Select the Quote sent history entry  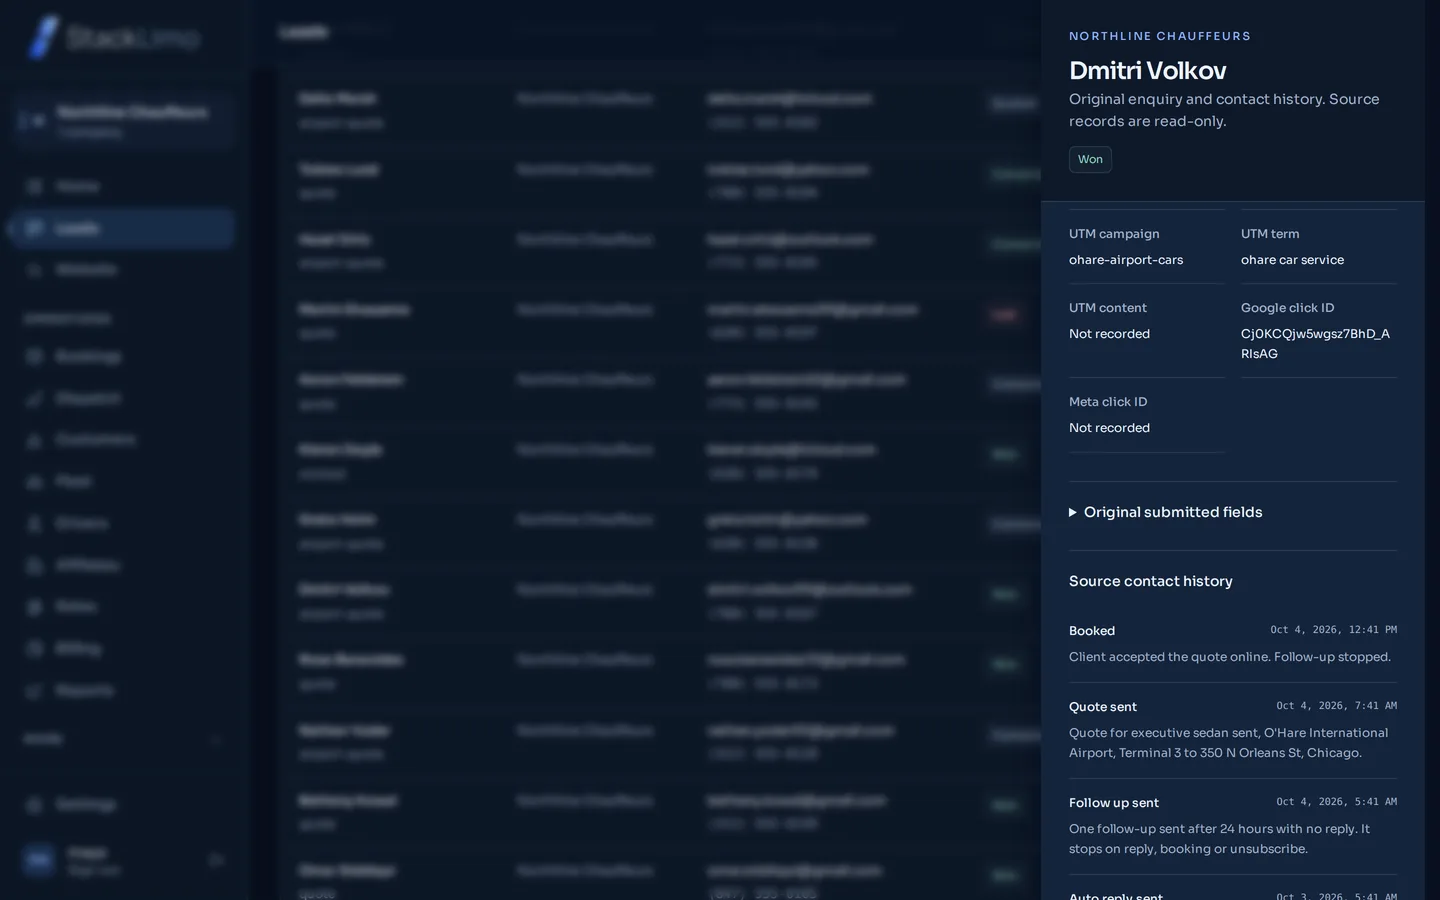(1233, 730)
